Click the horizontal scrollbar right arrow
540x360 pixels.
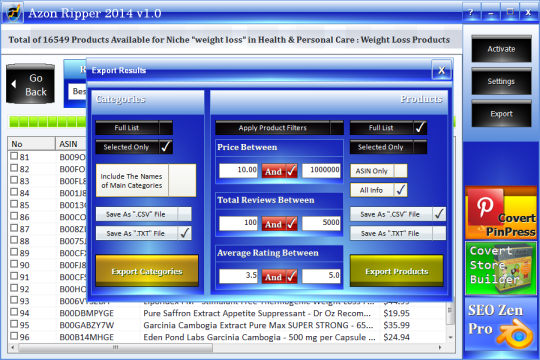440,348
